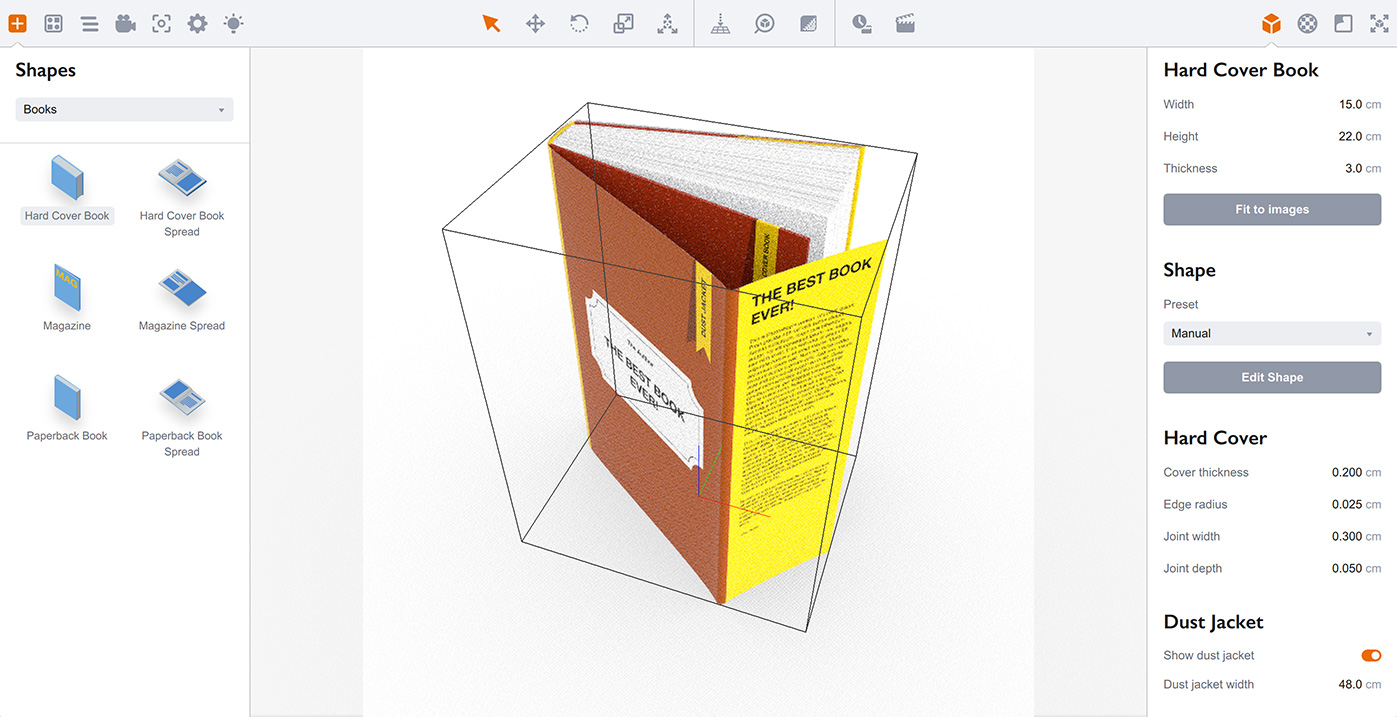1397x717 pixels.
Task: Open the orange cube object properties tab
Action: coord(1271,23)
